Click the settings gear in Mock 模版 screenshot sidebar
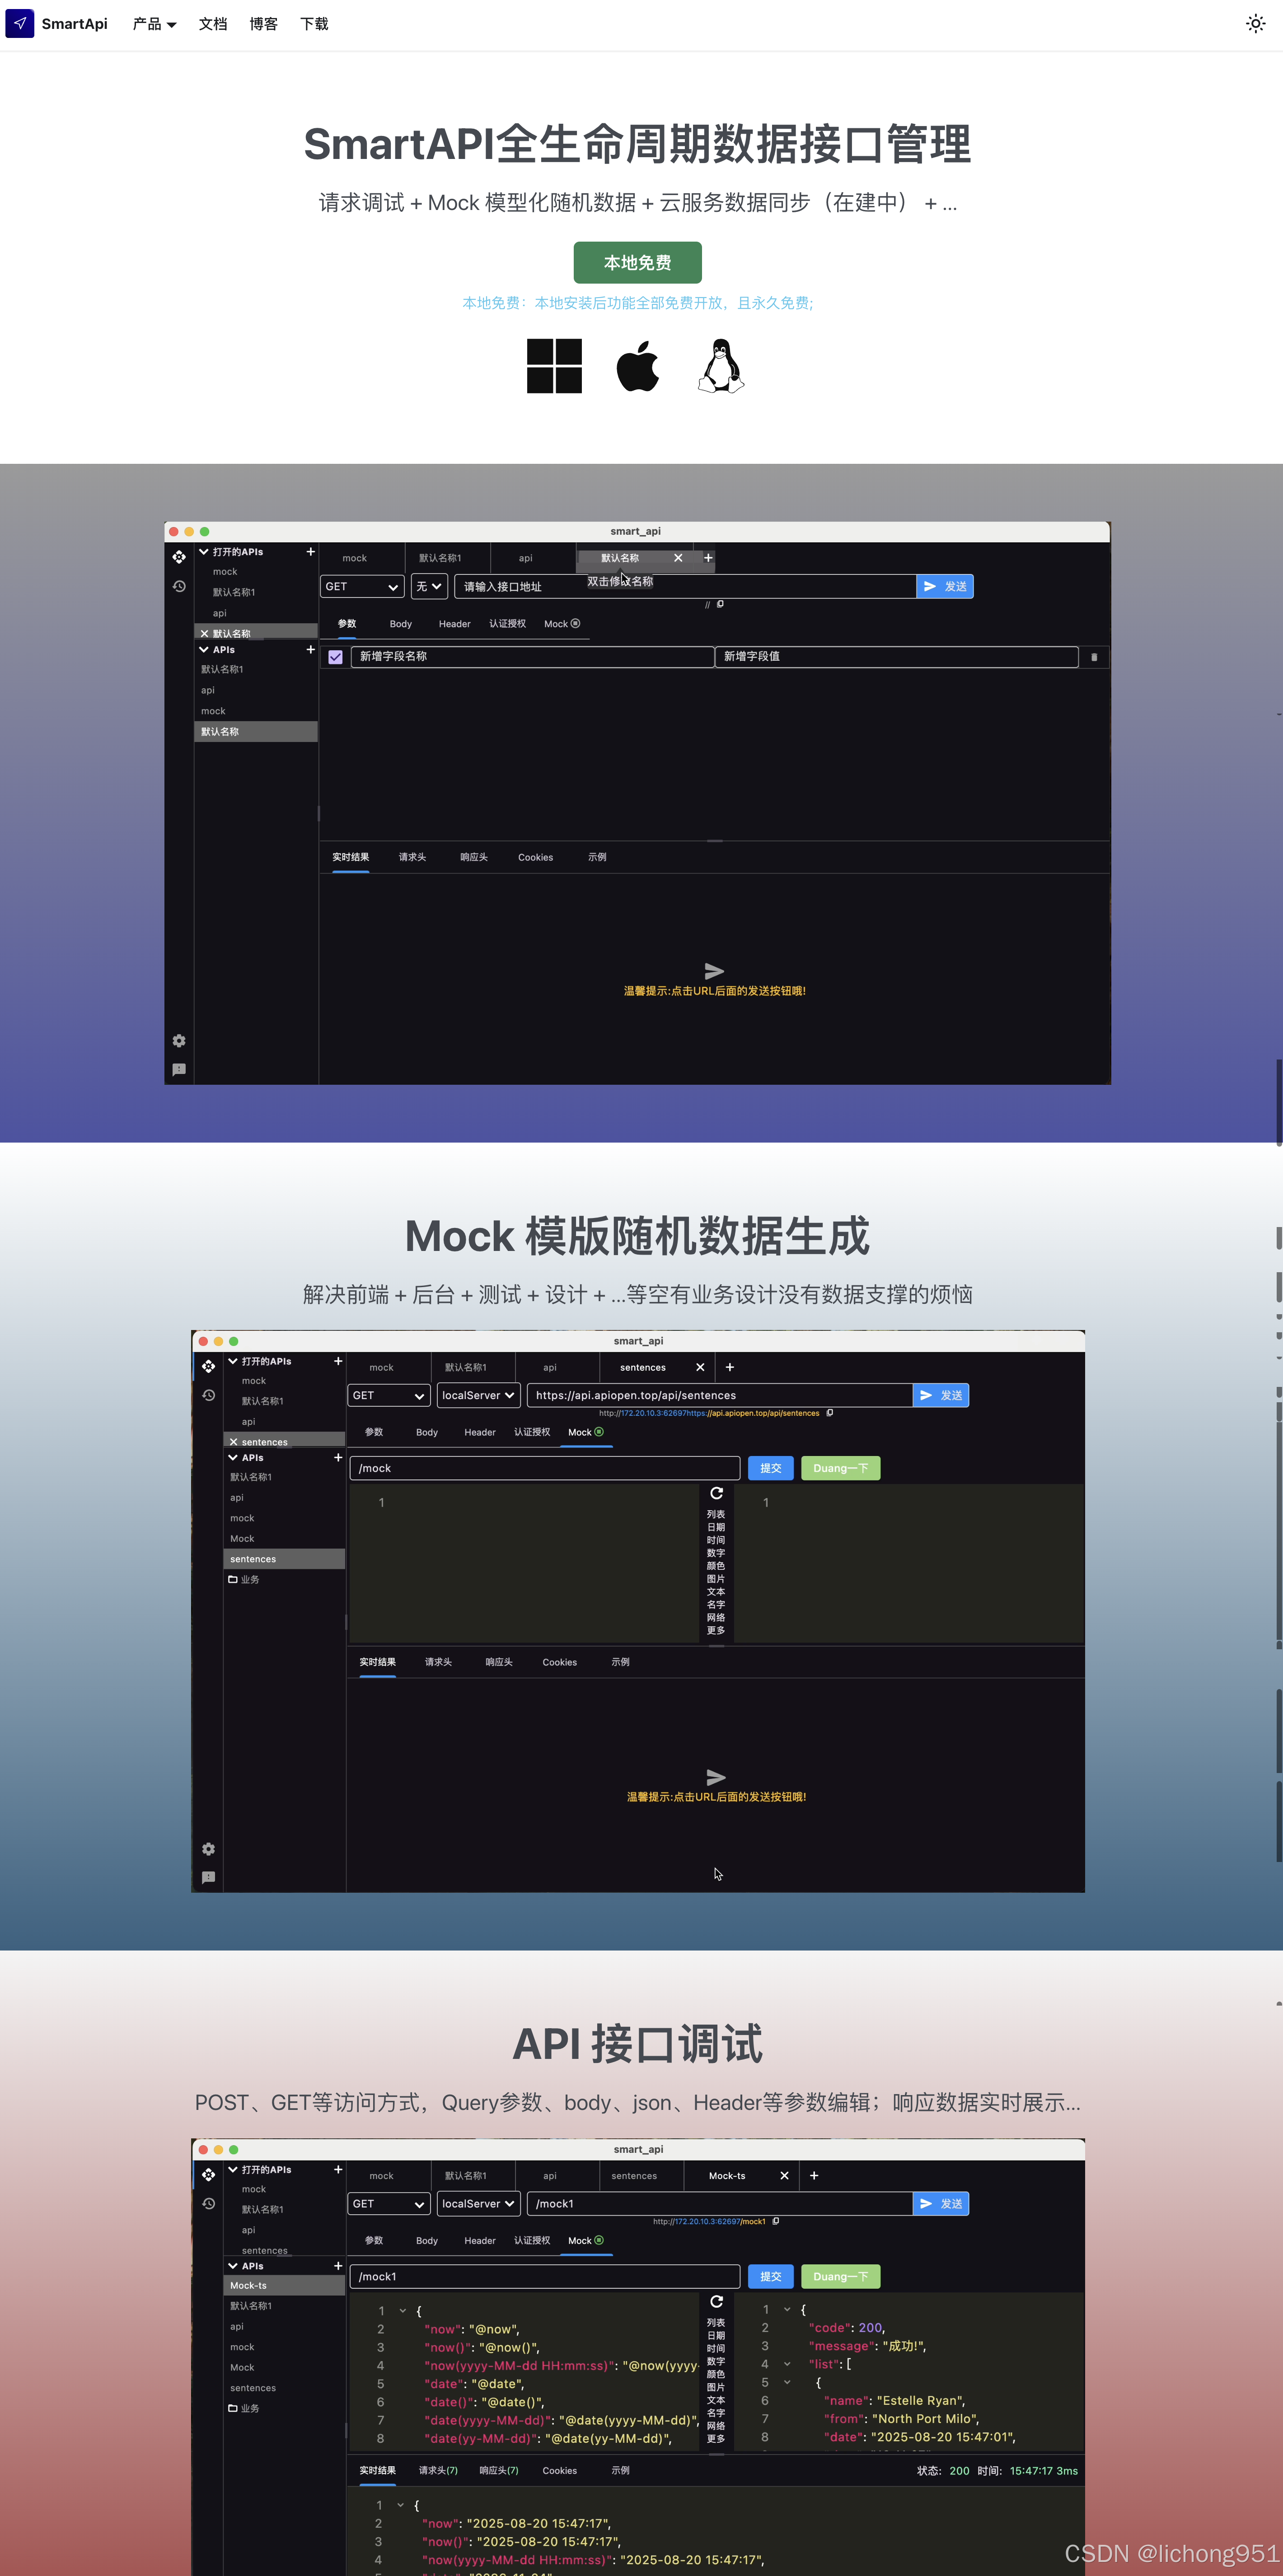Viewport: 1283px width, 2576px height. 208,1849
